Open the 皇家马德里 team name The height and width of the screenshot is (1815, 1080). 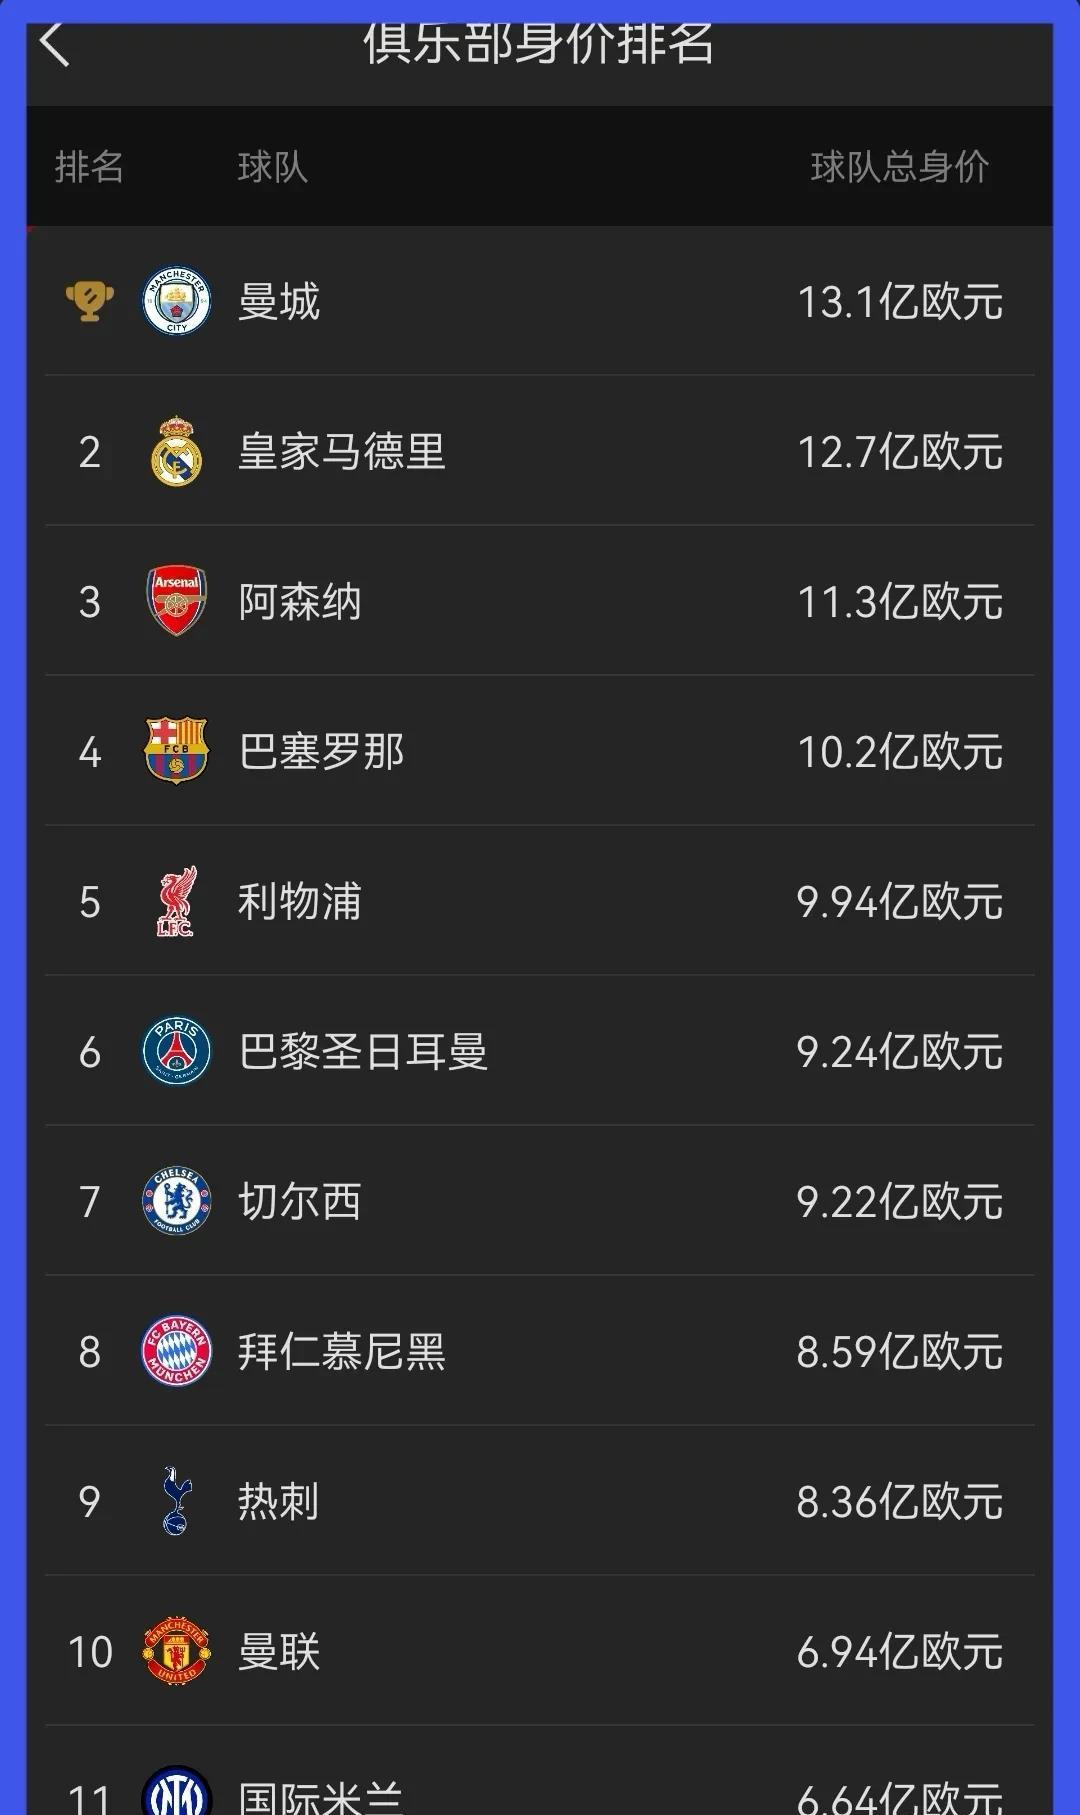(x=341, y=452)
